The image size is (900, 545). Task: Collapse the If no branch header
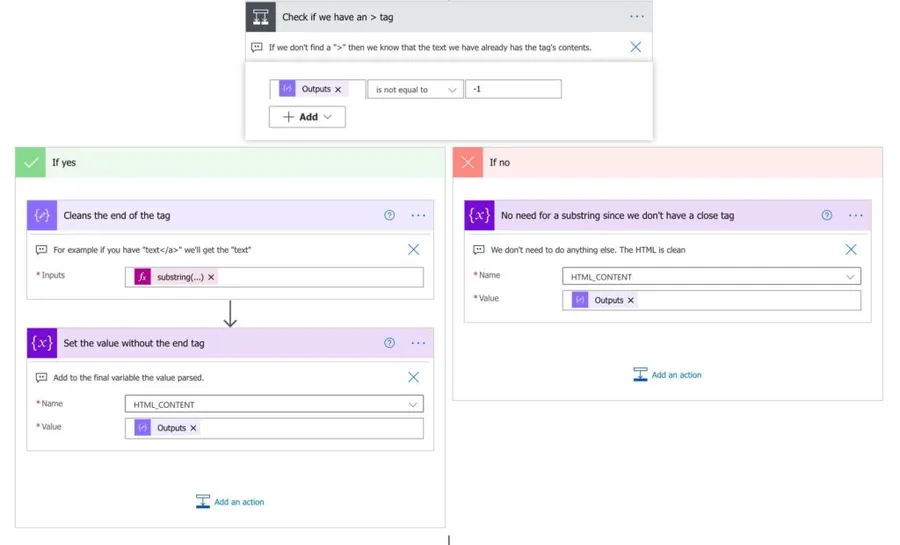click(667, 162)
